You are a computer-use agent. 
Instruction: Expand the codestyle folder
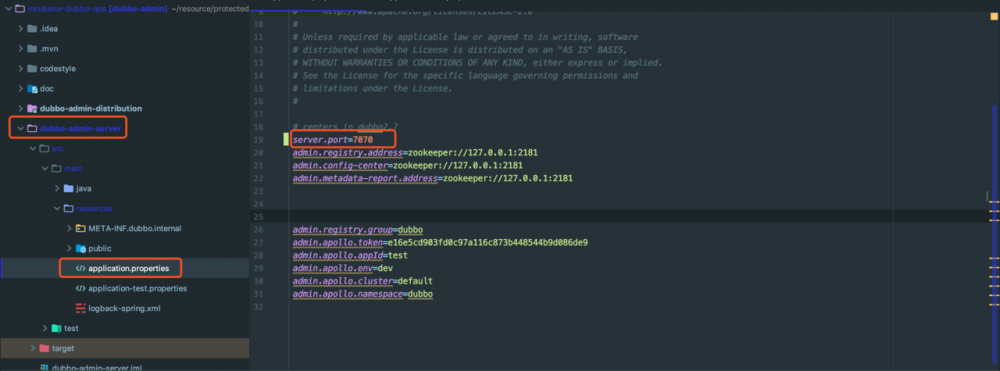(20, 68)
